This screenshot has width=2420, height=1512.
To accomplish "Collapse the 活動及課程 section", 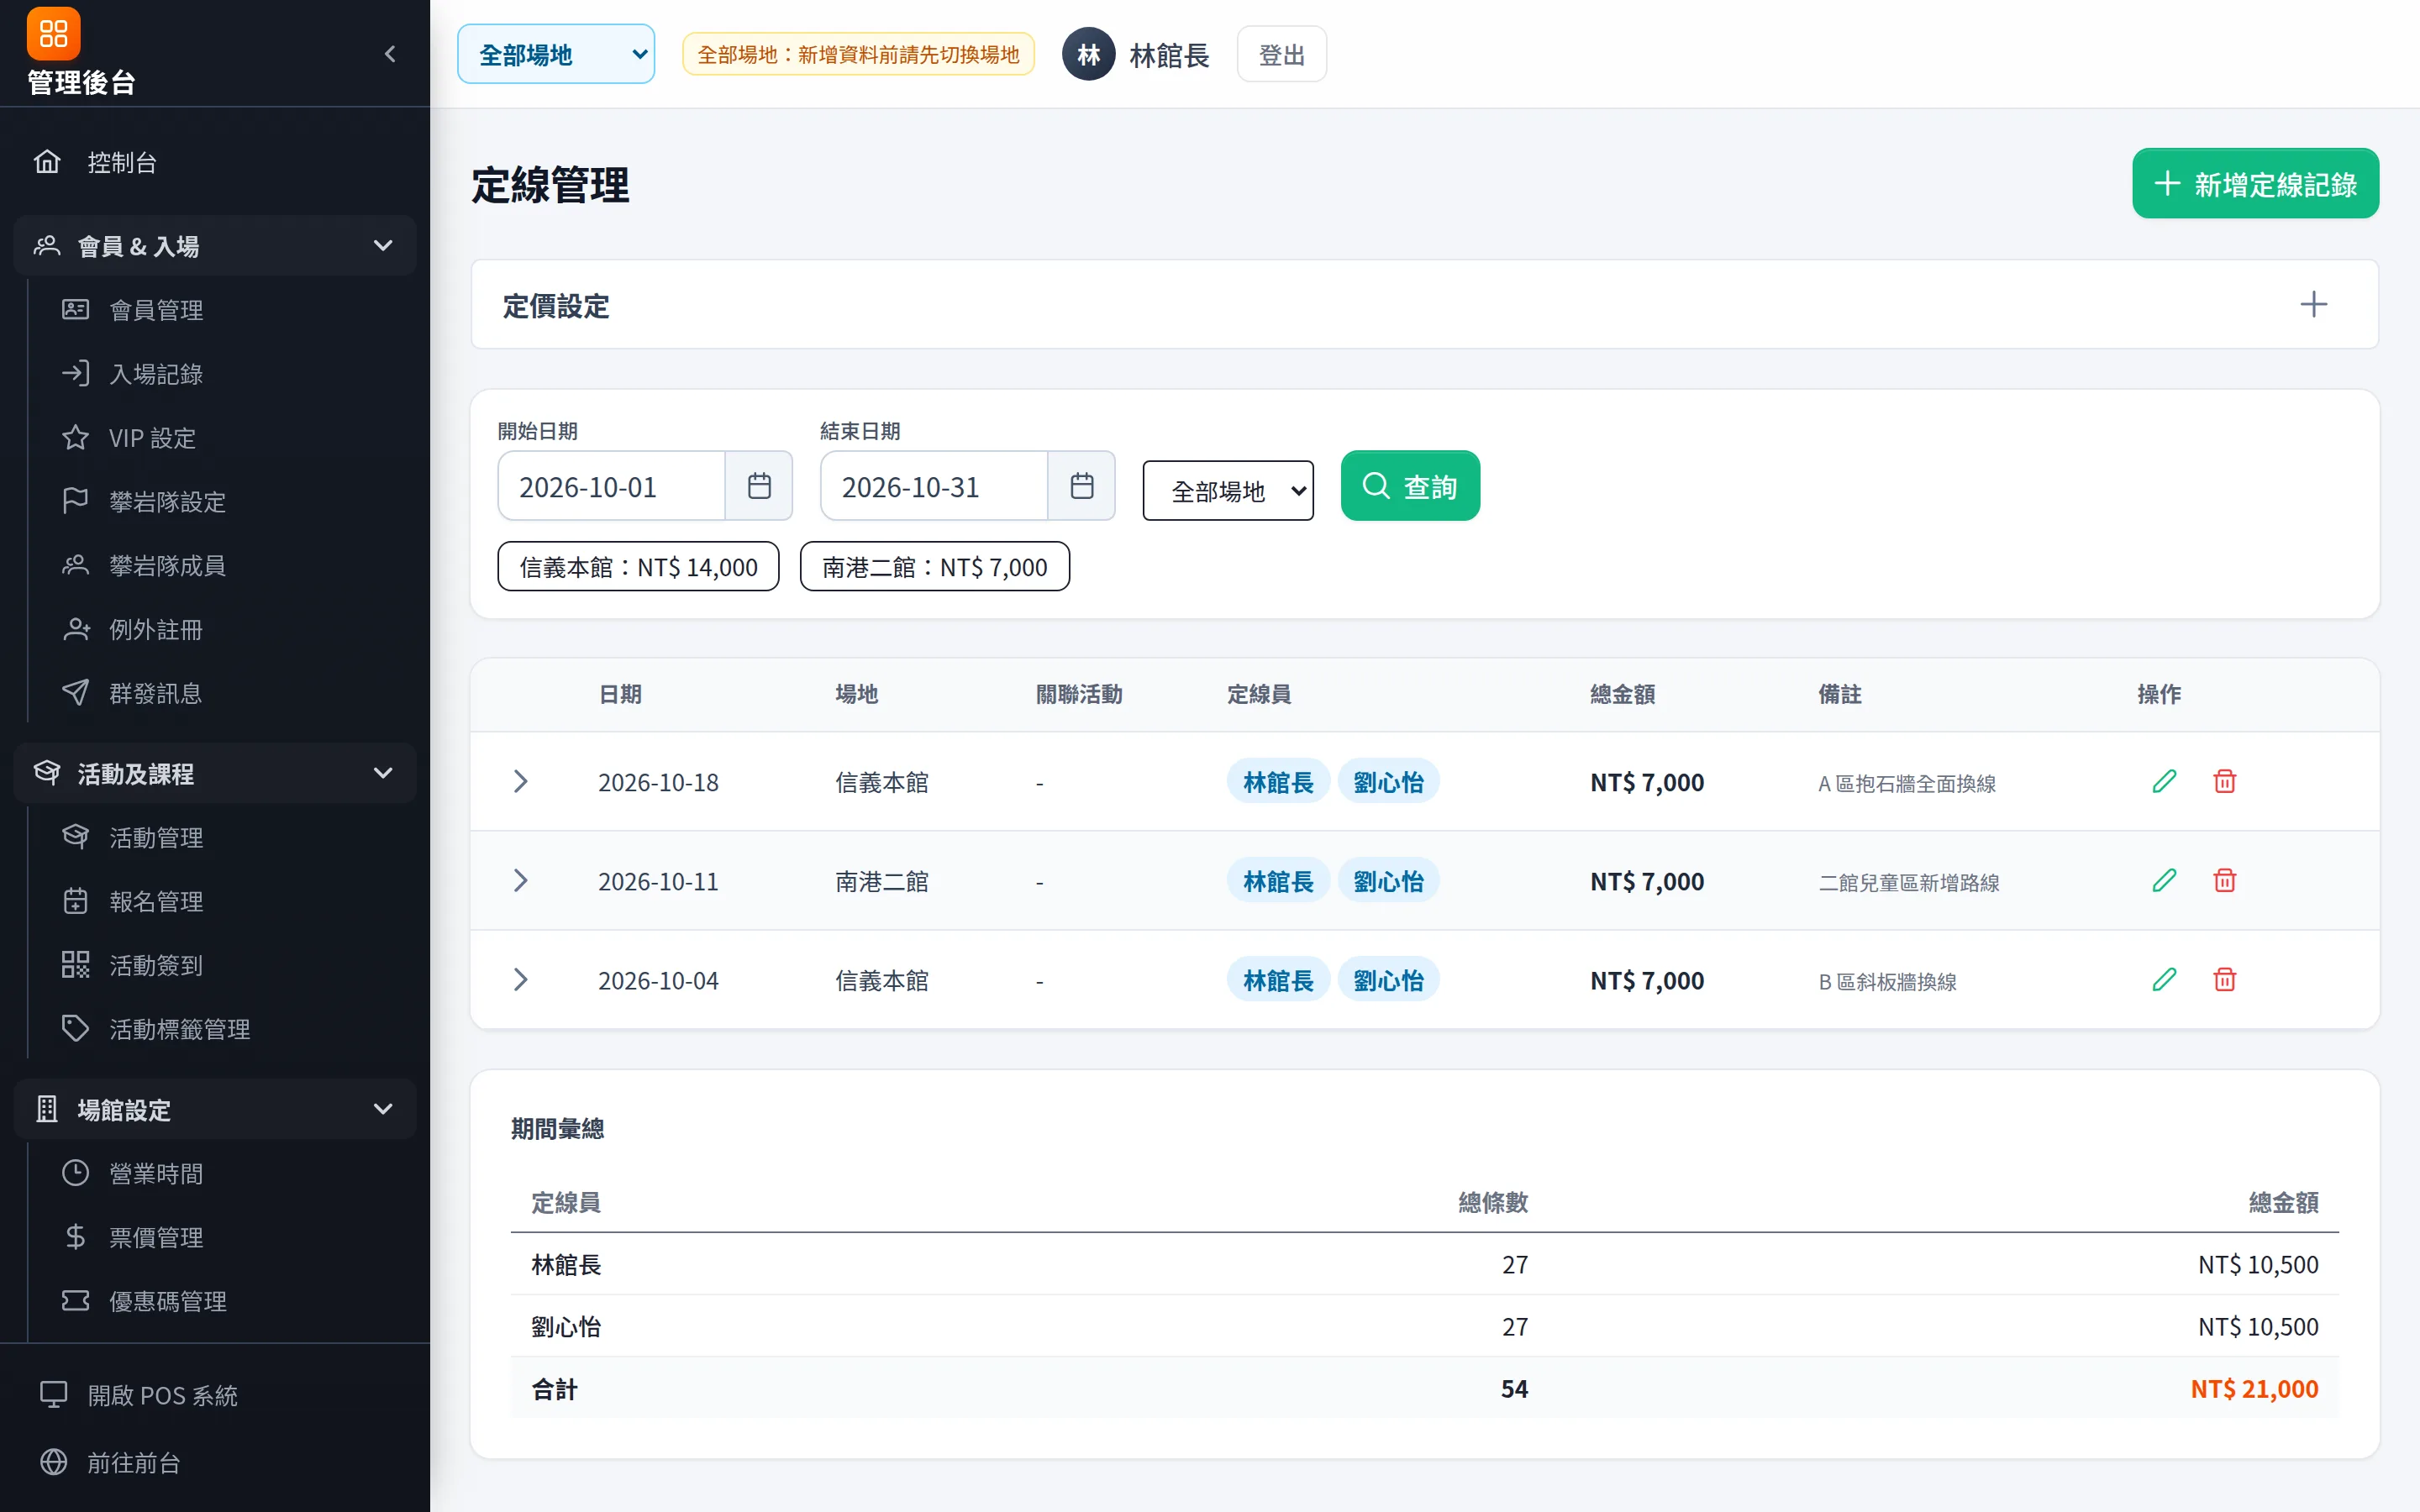I will click(215, 774).
